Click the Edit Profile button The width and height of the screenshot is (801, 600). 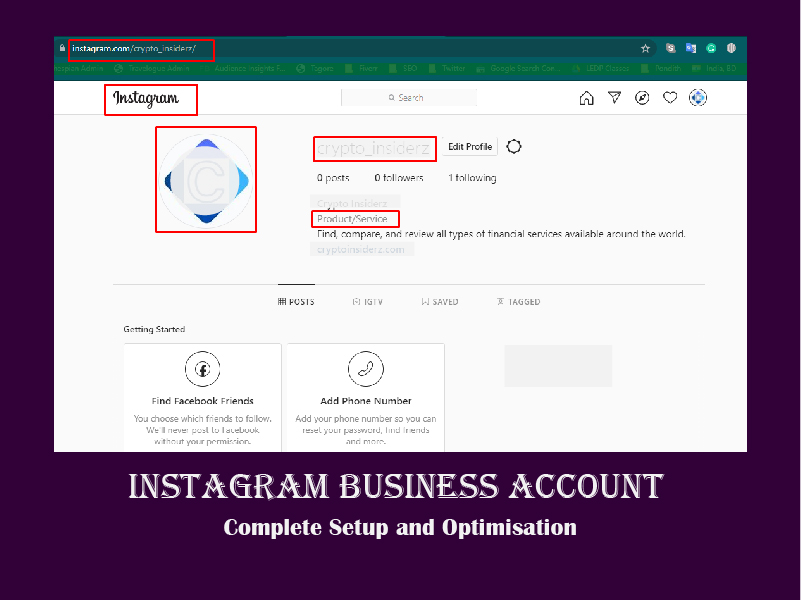pyautogui.click(x=470, y=147)
